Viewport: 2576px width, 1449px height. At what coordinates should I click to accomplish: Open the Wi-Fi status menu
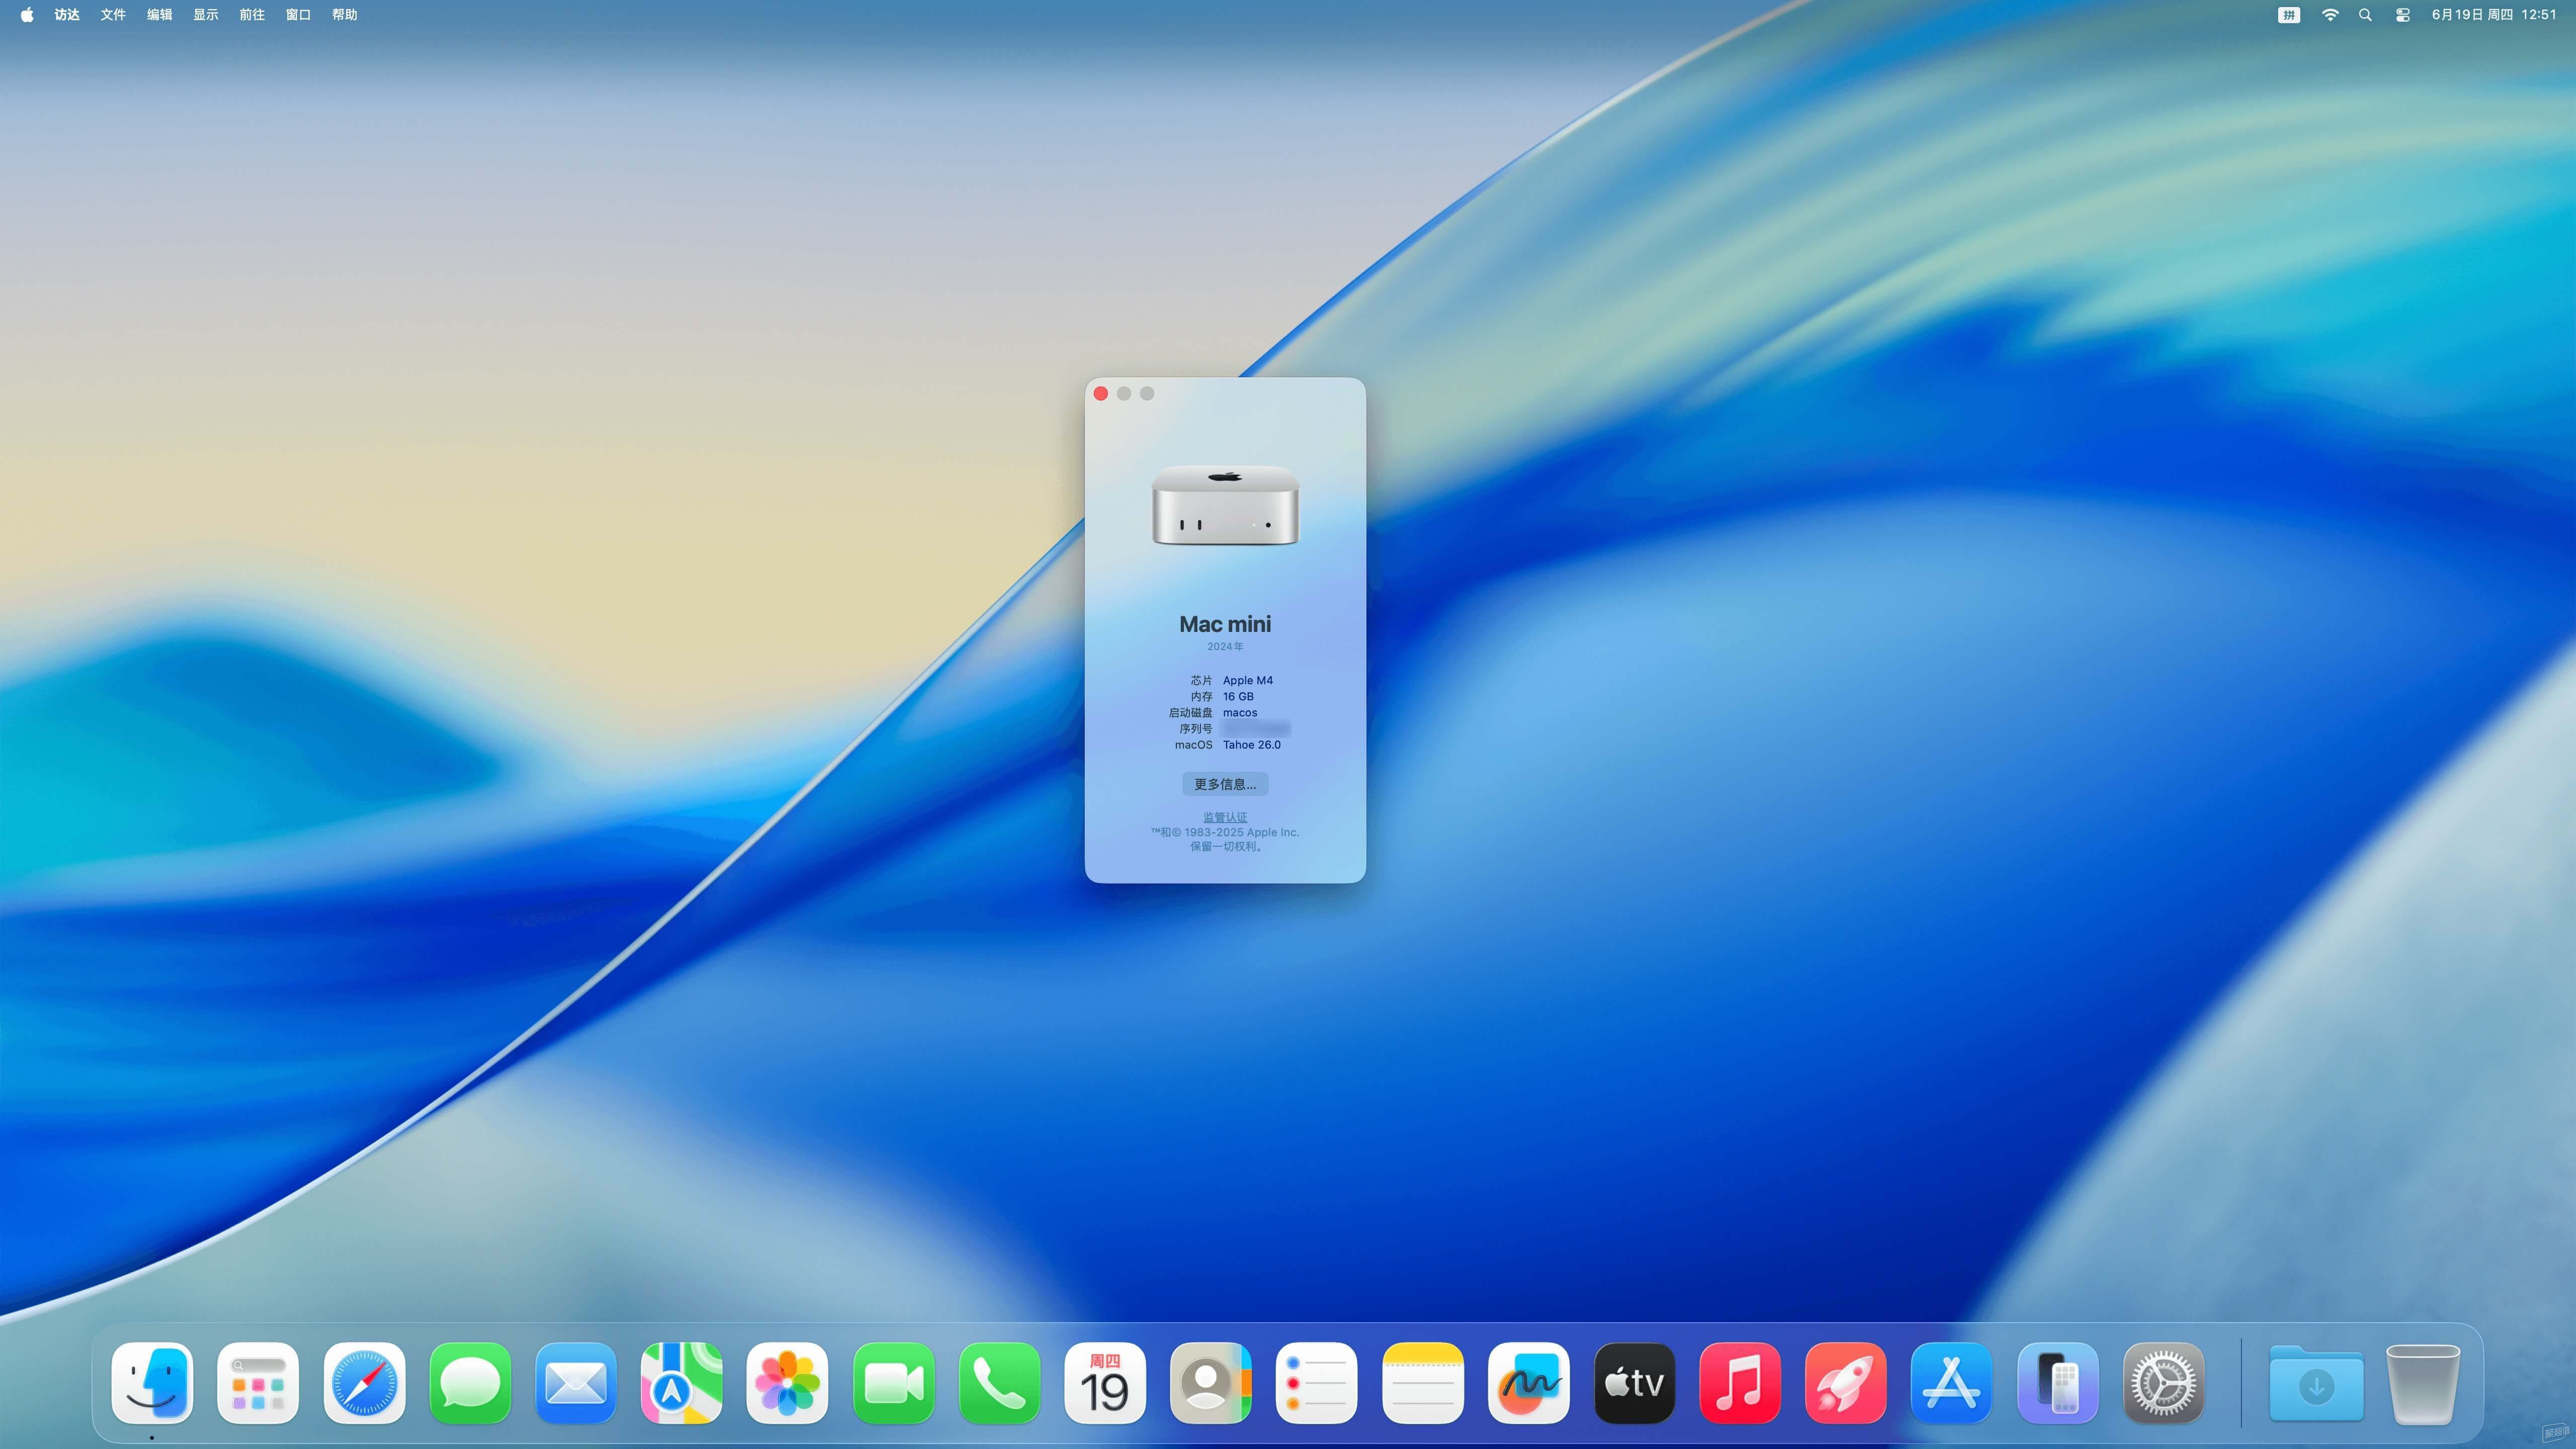point(2330,14)
